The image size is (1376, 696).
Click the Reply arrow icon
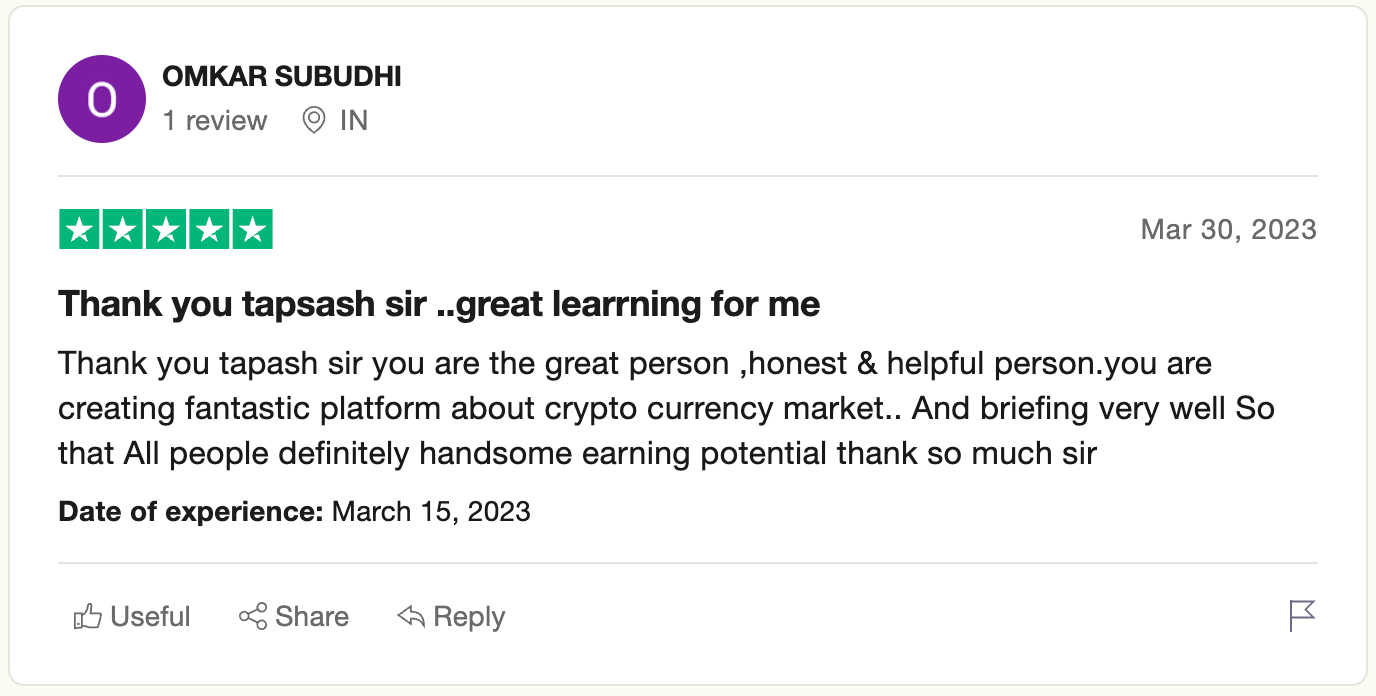pos(411,617)
